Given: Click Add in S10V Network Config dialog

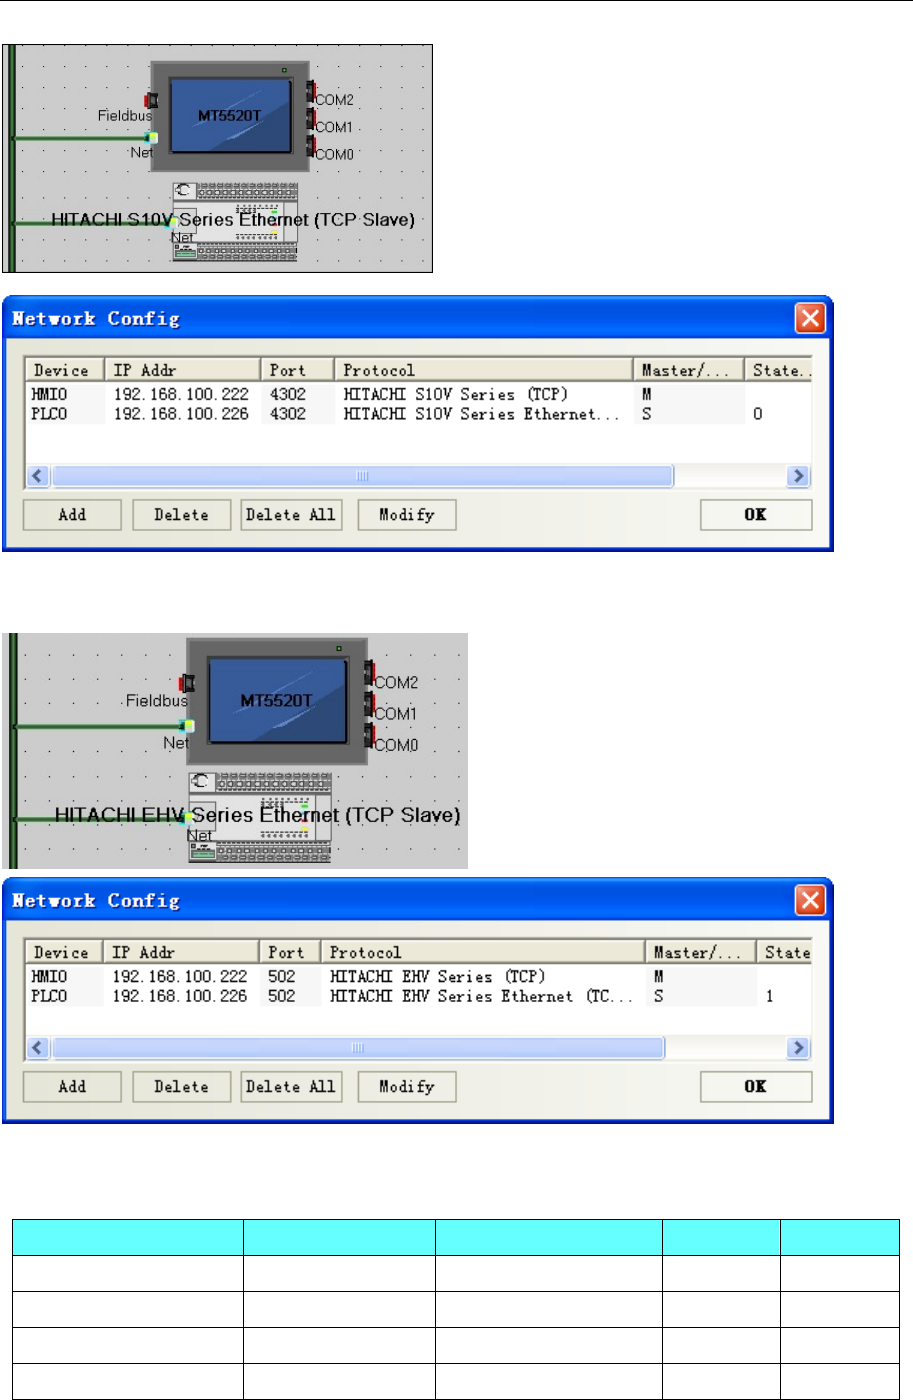Looking at the screenshot, I should [72, 515].
